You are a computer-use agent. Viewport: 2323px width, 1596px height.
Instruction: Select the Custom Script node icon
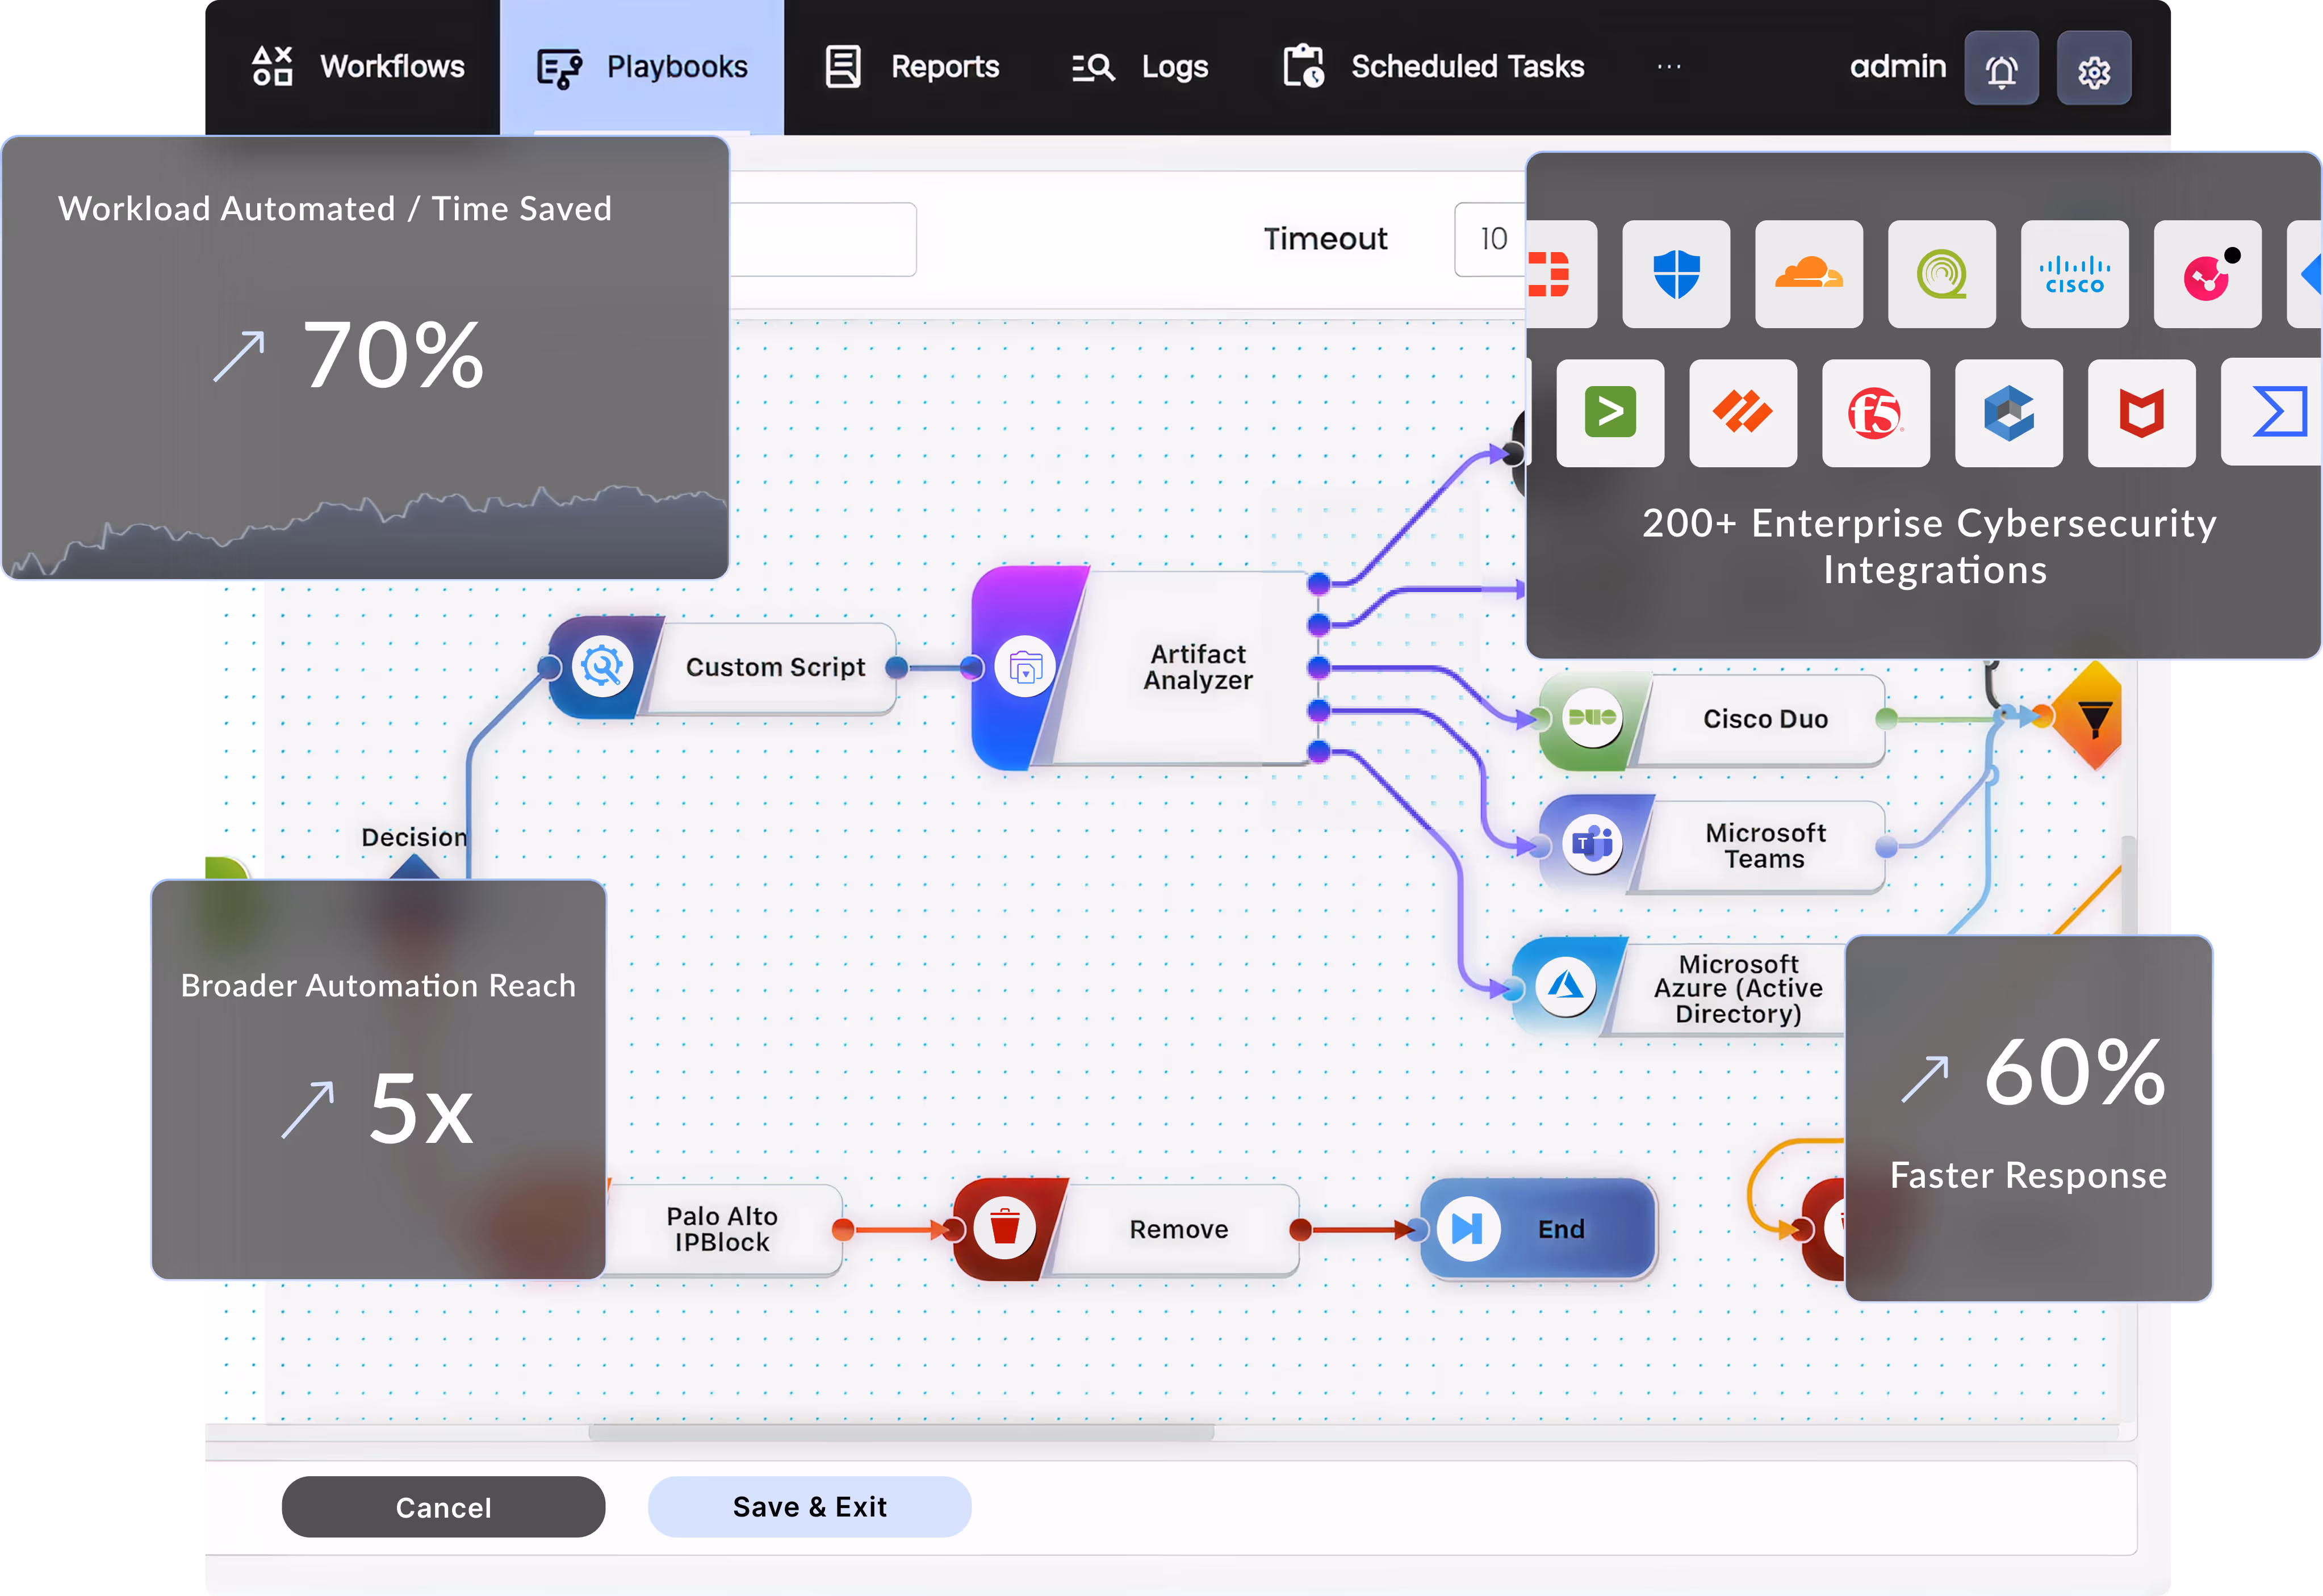pyautogui.click(x=602, y=666)
